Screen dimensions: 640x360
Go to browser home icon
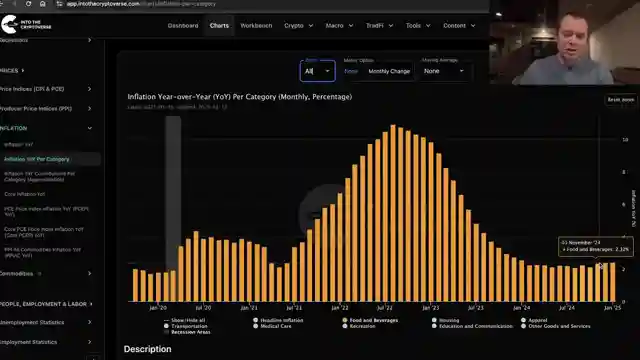pos(42,4)
